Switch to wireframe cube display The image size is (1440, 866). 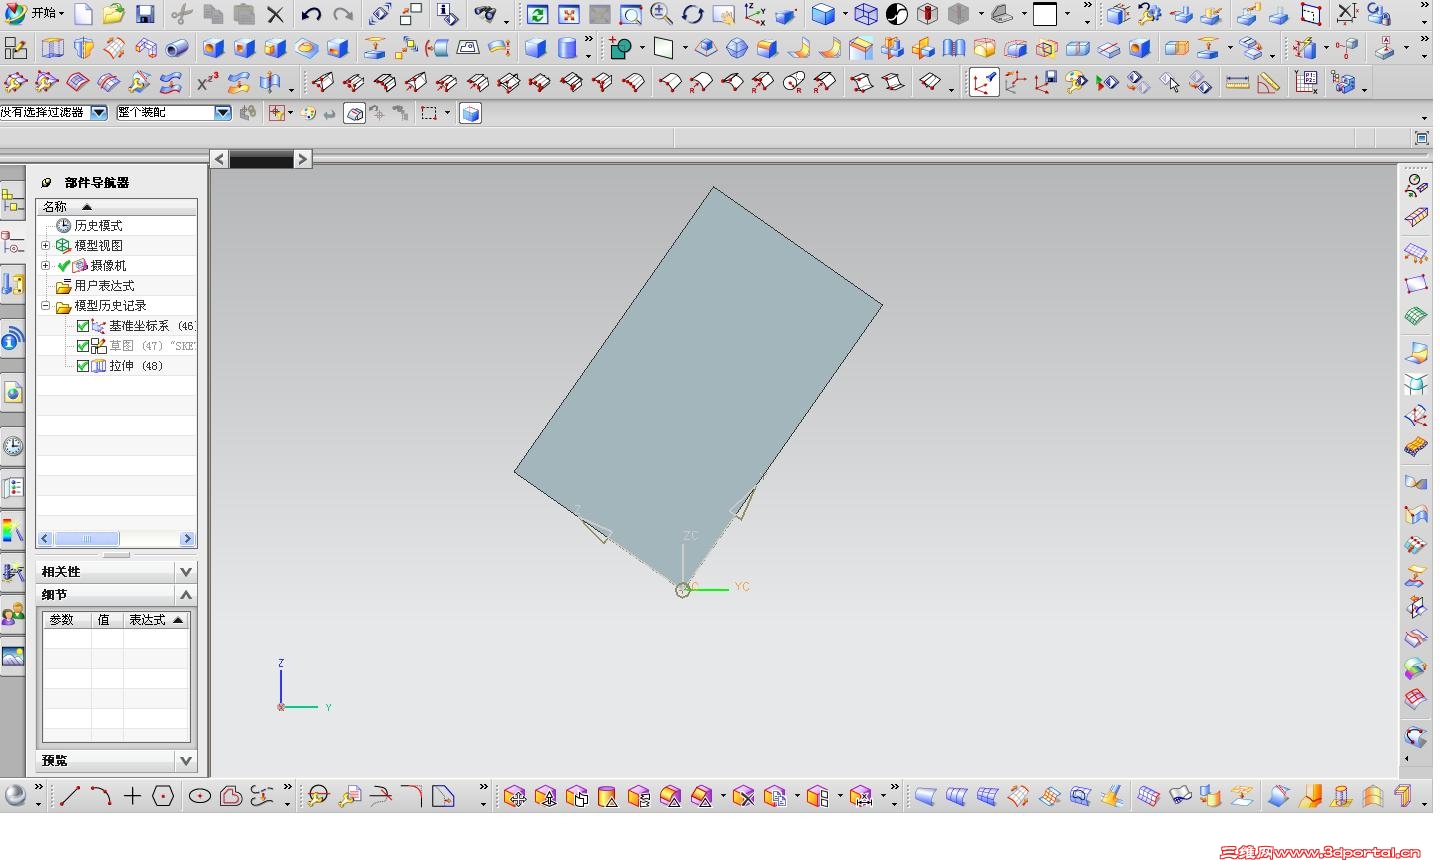coord(866,14)
